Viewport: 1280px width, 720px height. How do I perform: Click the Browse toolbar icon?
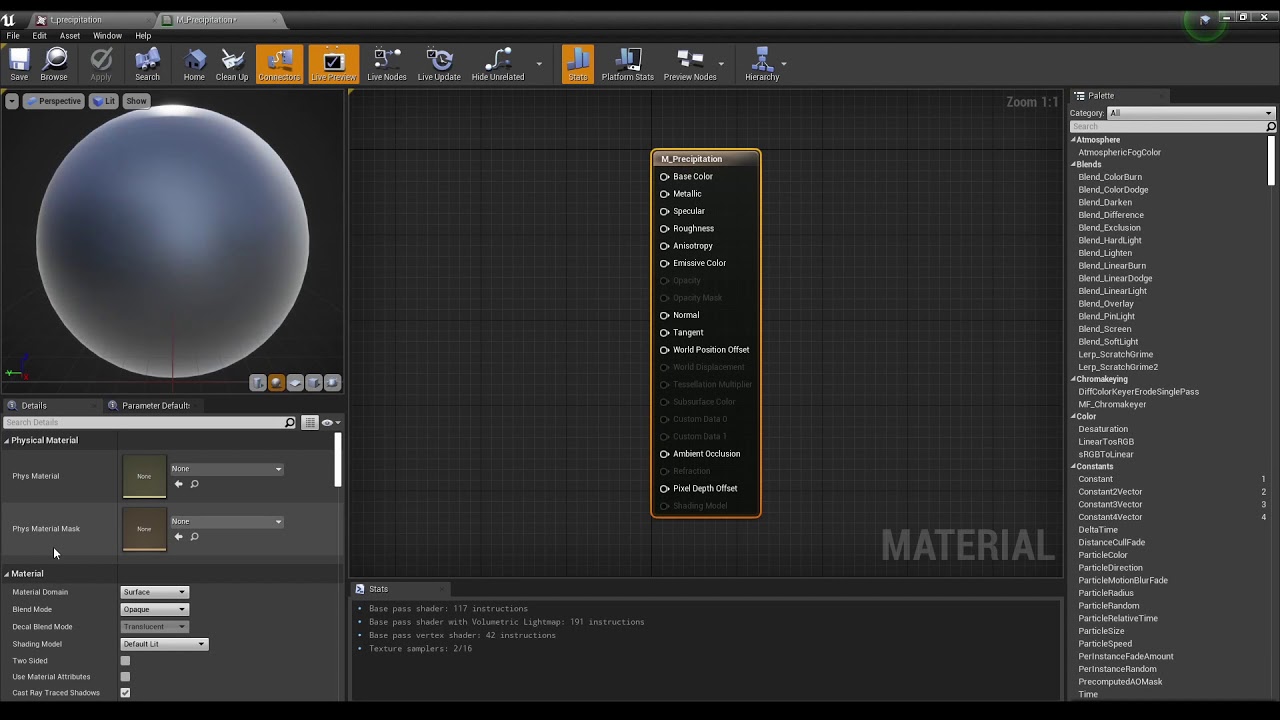54,64
